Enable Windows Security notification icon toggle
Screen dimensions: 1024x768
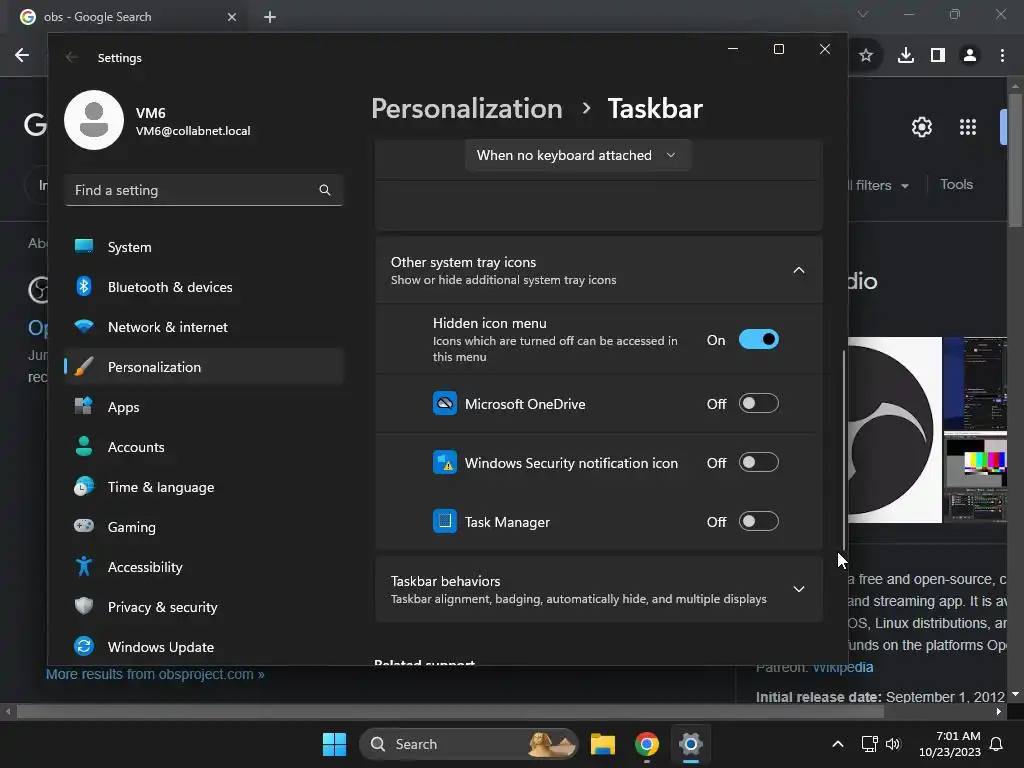[x=758, y=462]
